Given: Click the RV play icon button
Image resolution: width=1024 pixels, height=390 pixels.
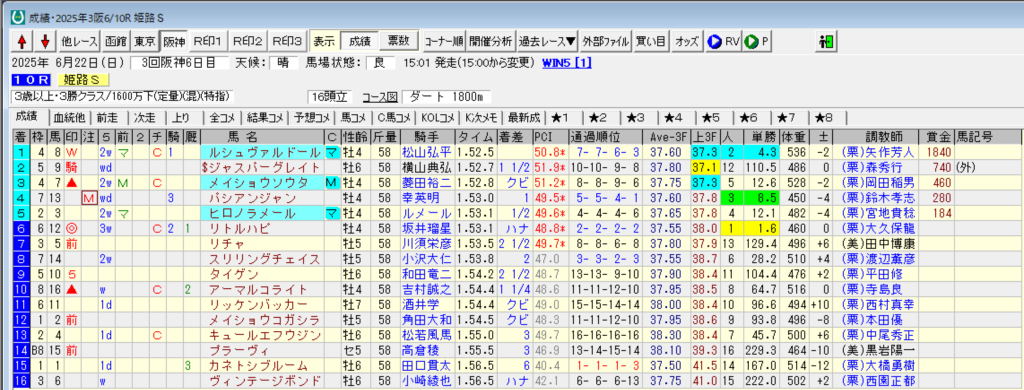Looking at the screenshot, I should 723,41.
